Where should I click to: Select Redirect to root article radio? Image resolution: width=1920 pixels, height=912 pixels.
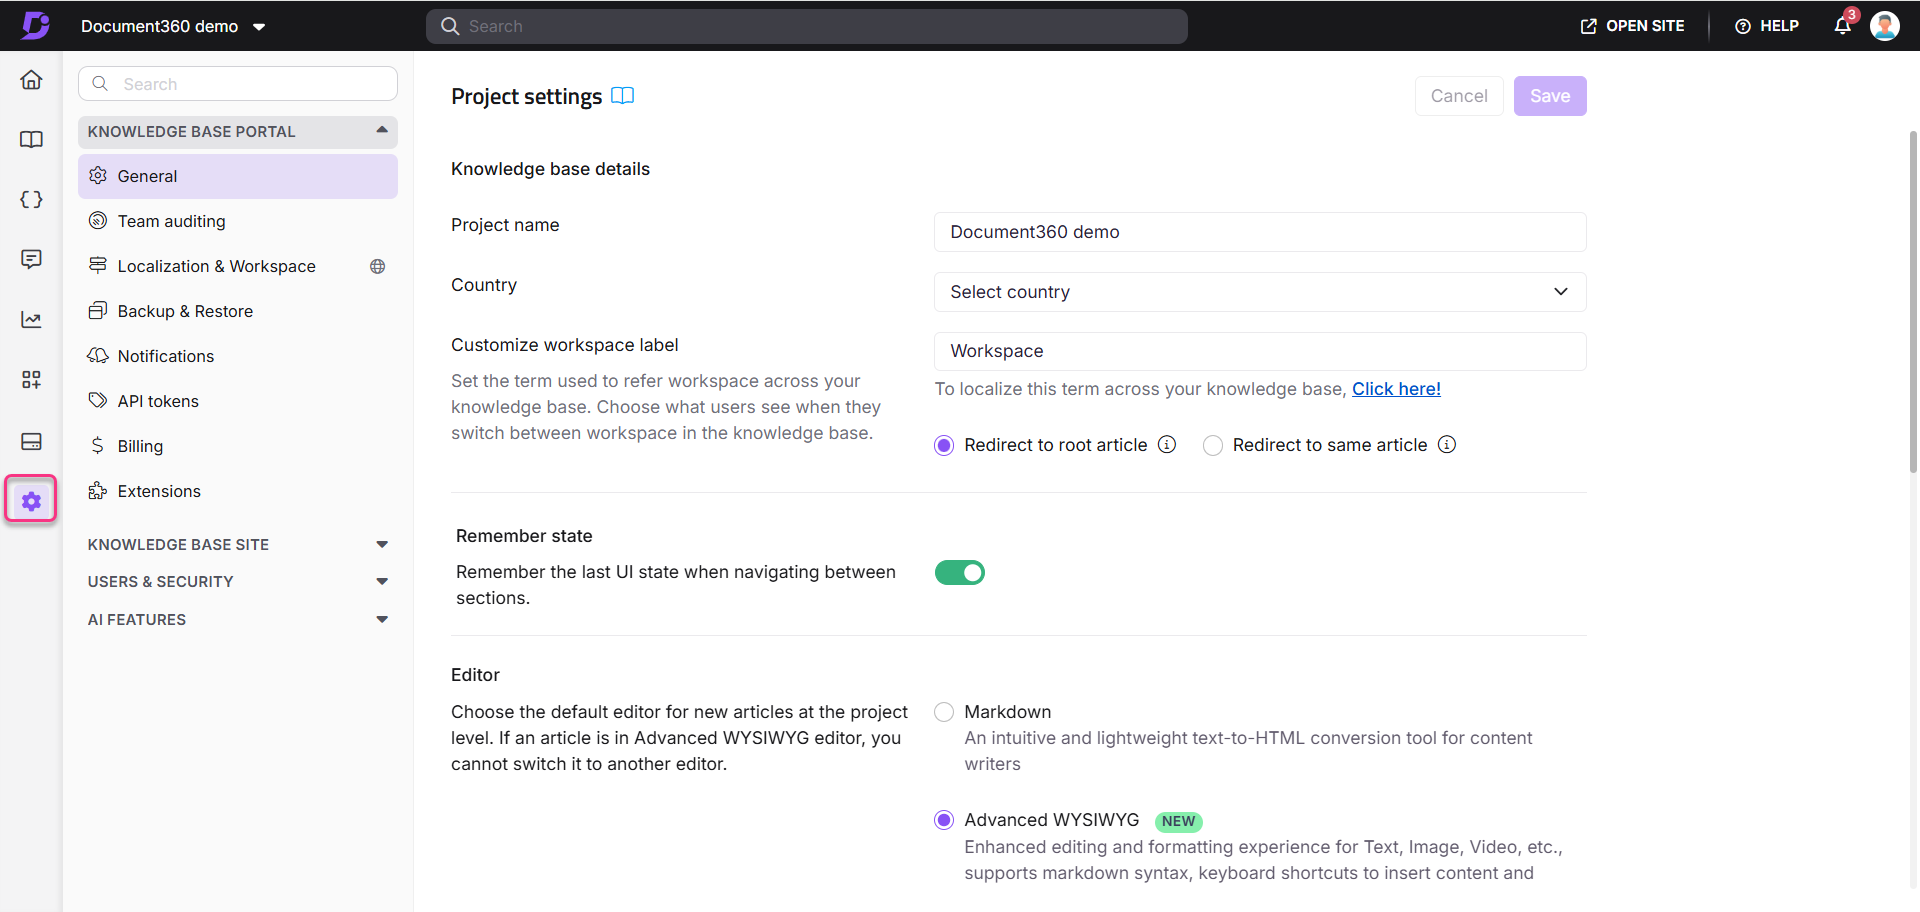coord(944,445)
